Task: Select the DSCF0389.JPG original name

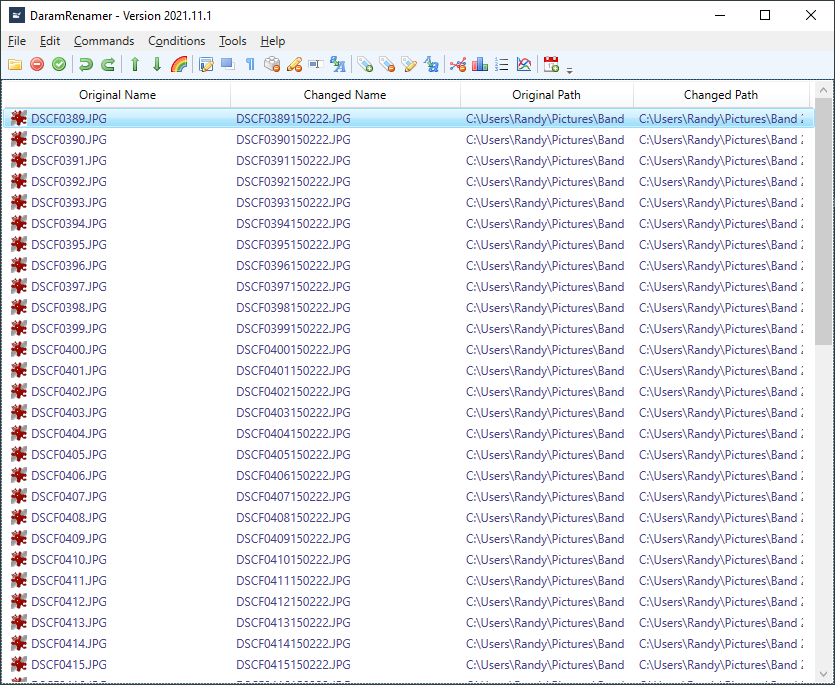Action: pos(69,119)
